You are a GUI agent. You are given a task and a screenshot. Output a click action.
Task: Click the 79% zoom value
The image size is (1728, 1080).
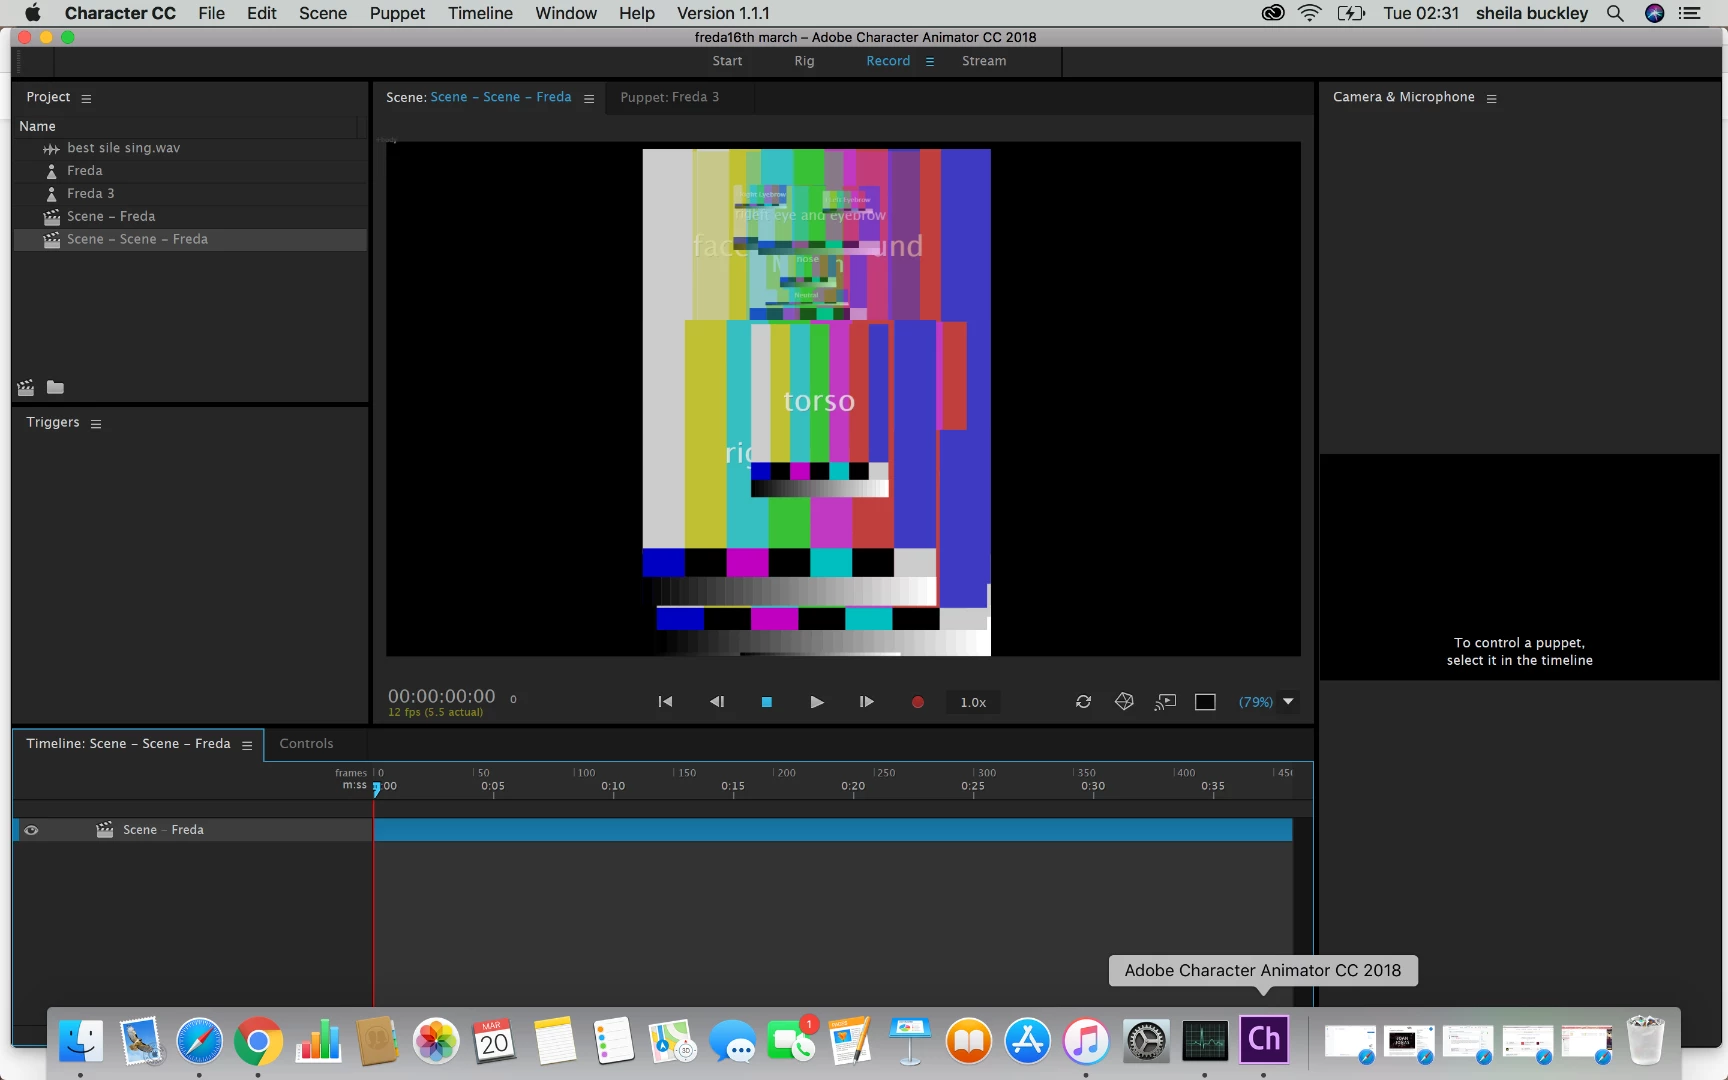[x=1256, y=702]
